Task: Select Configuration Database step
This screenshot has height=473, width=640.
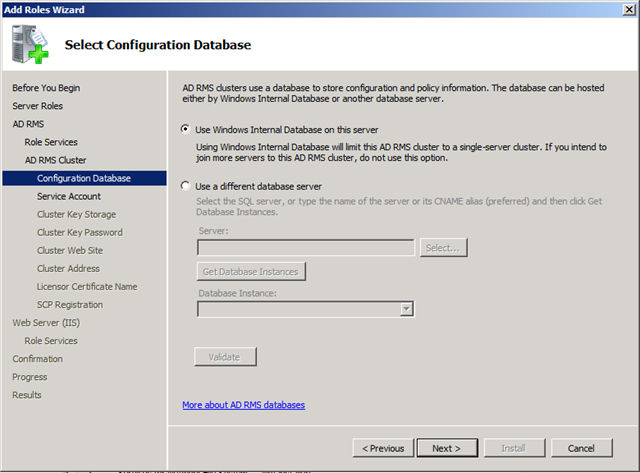Action: (x=84, y=178)
